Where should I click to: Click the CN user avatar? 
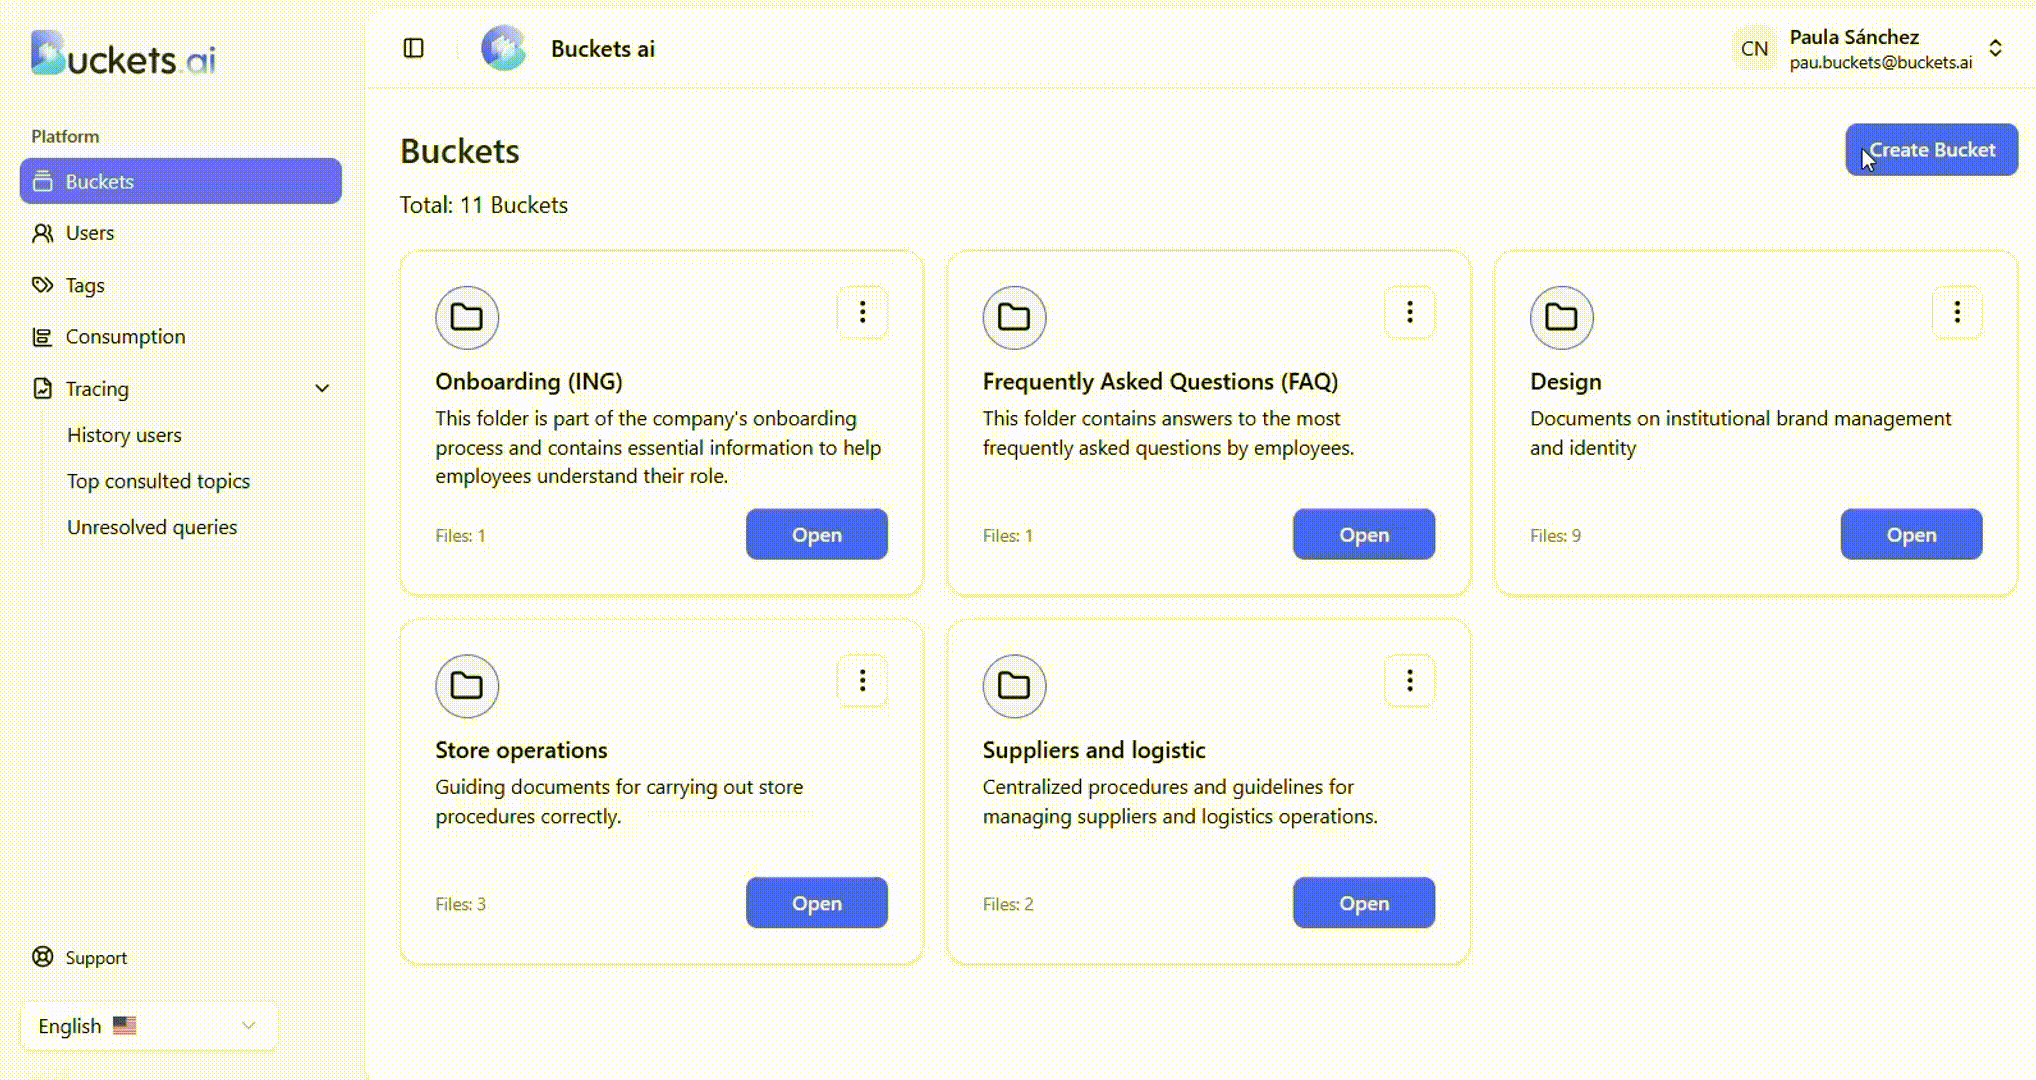click(1754, 48)
